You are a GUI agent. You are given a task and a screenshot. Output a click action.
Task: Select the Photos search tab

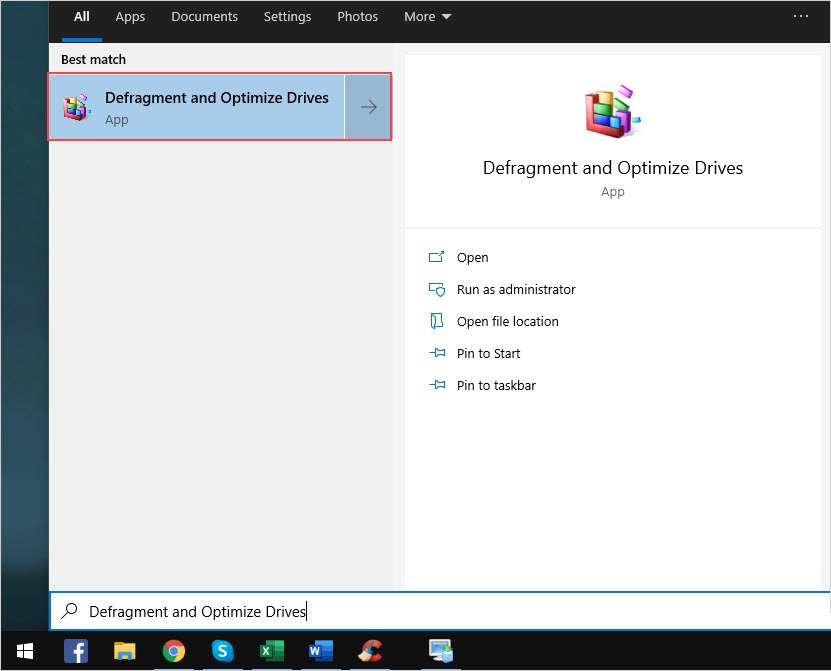point(357,17)
